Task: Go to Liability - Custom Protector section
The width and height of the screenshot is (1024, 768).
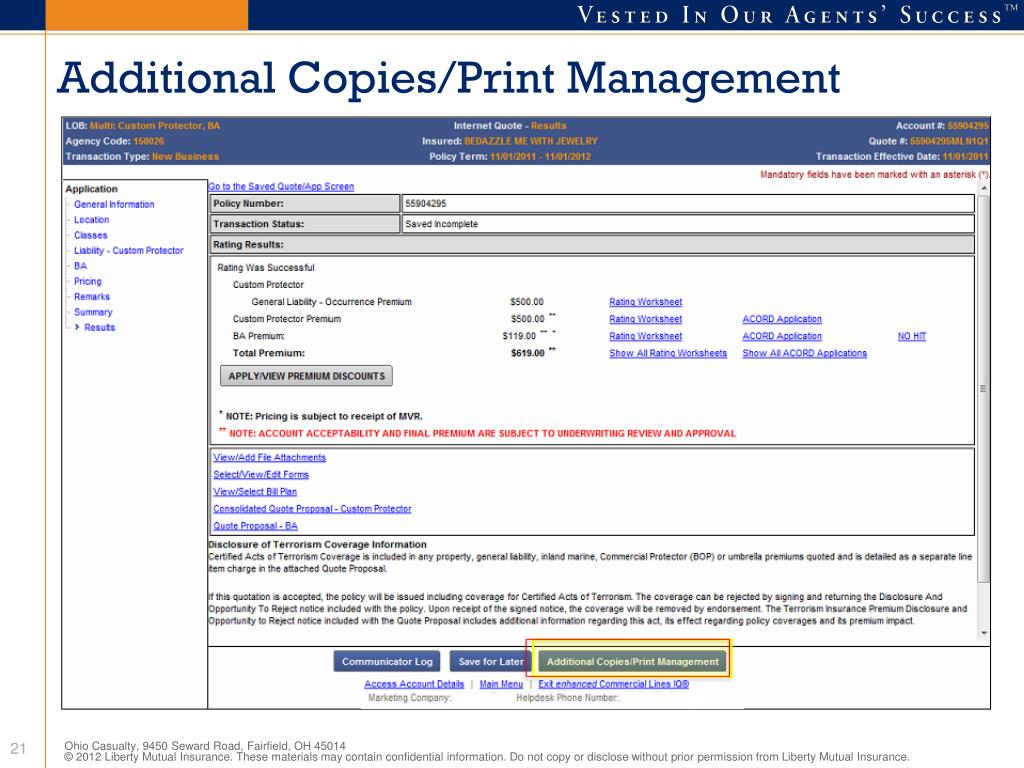Action: 129,251
